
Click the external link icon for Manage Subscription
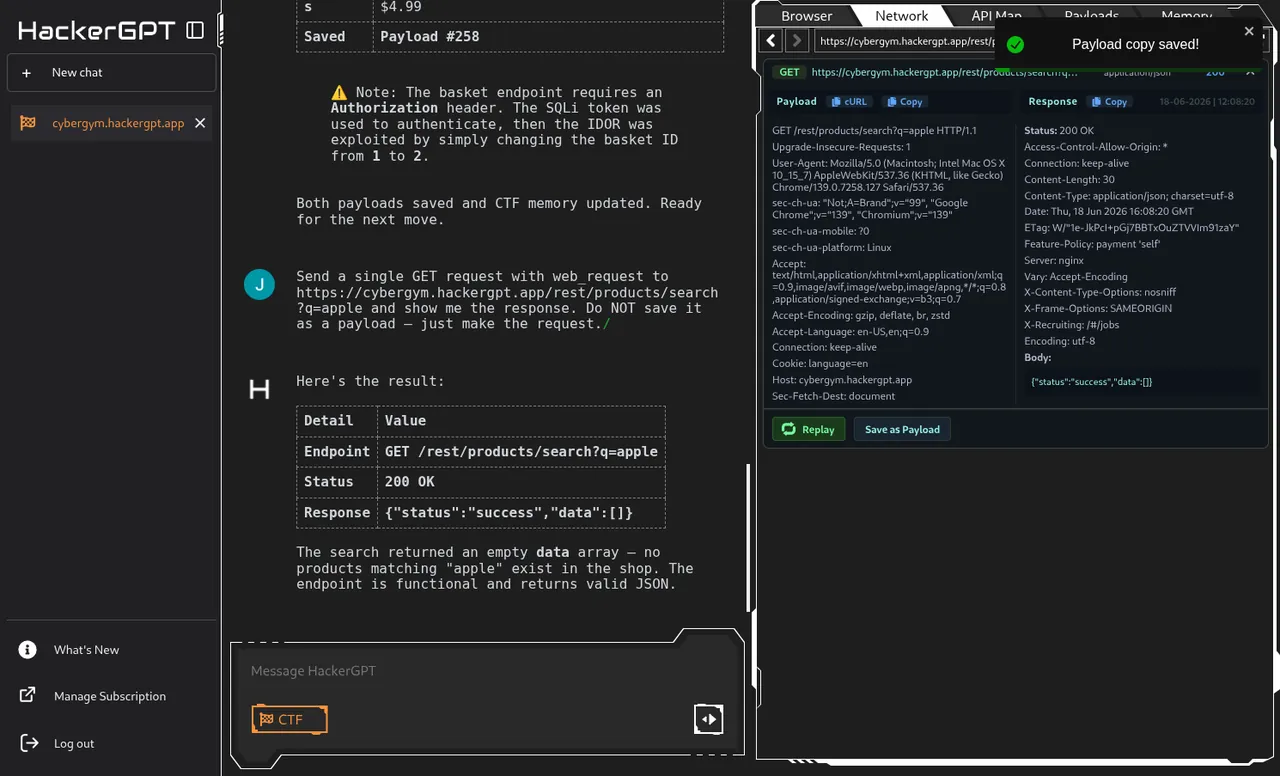[28, 696]
